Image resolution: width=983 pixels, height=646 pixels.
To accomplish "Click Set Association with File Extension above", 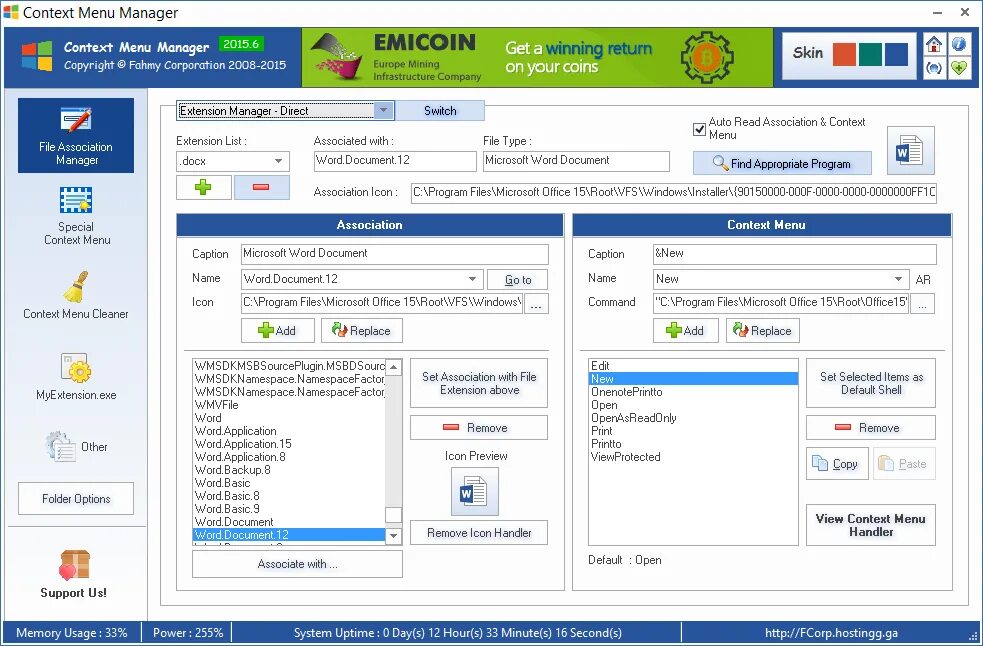I will point(479,383).
